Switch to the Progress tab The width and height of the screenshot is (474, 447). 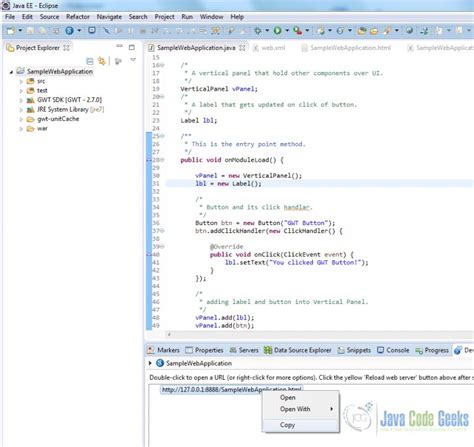[432, 350]
